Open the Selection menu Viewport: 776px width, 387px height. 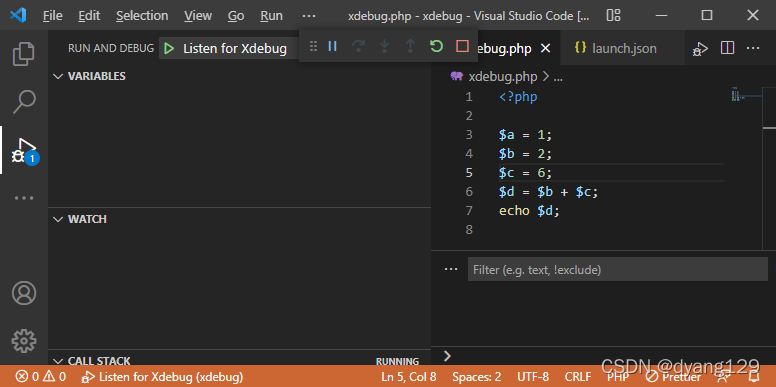142,16
